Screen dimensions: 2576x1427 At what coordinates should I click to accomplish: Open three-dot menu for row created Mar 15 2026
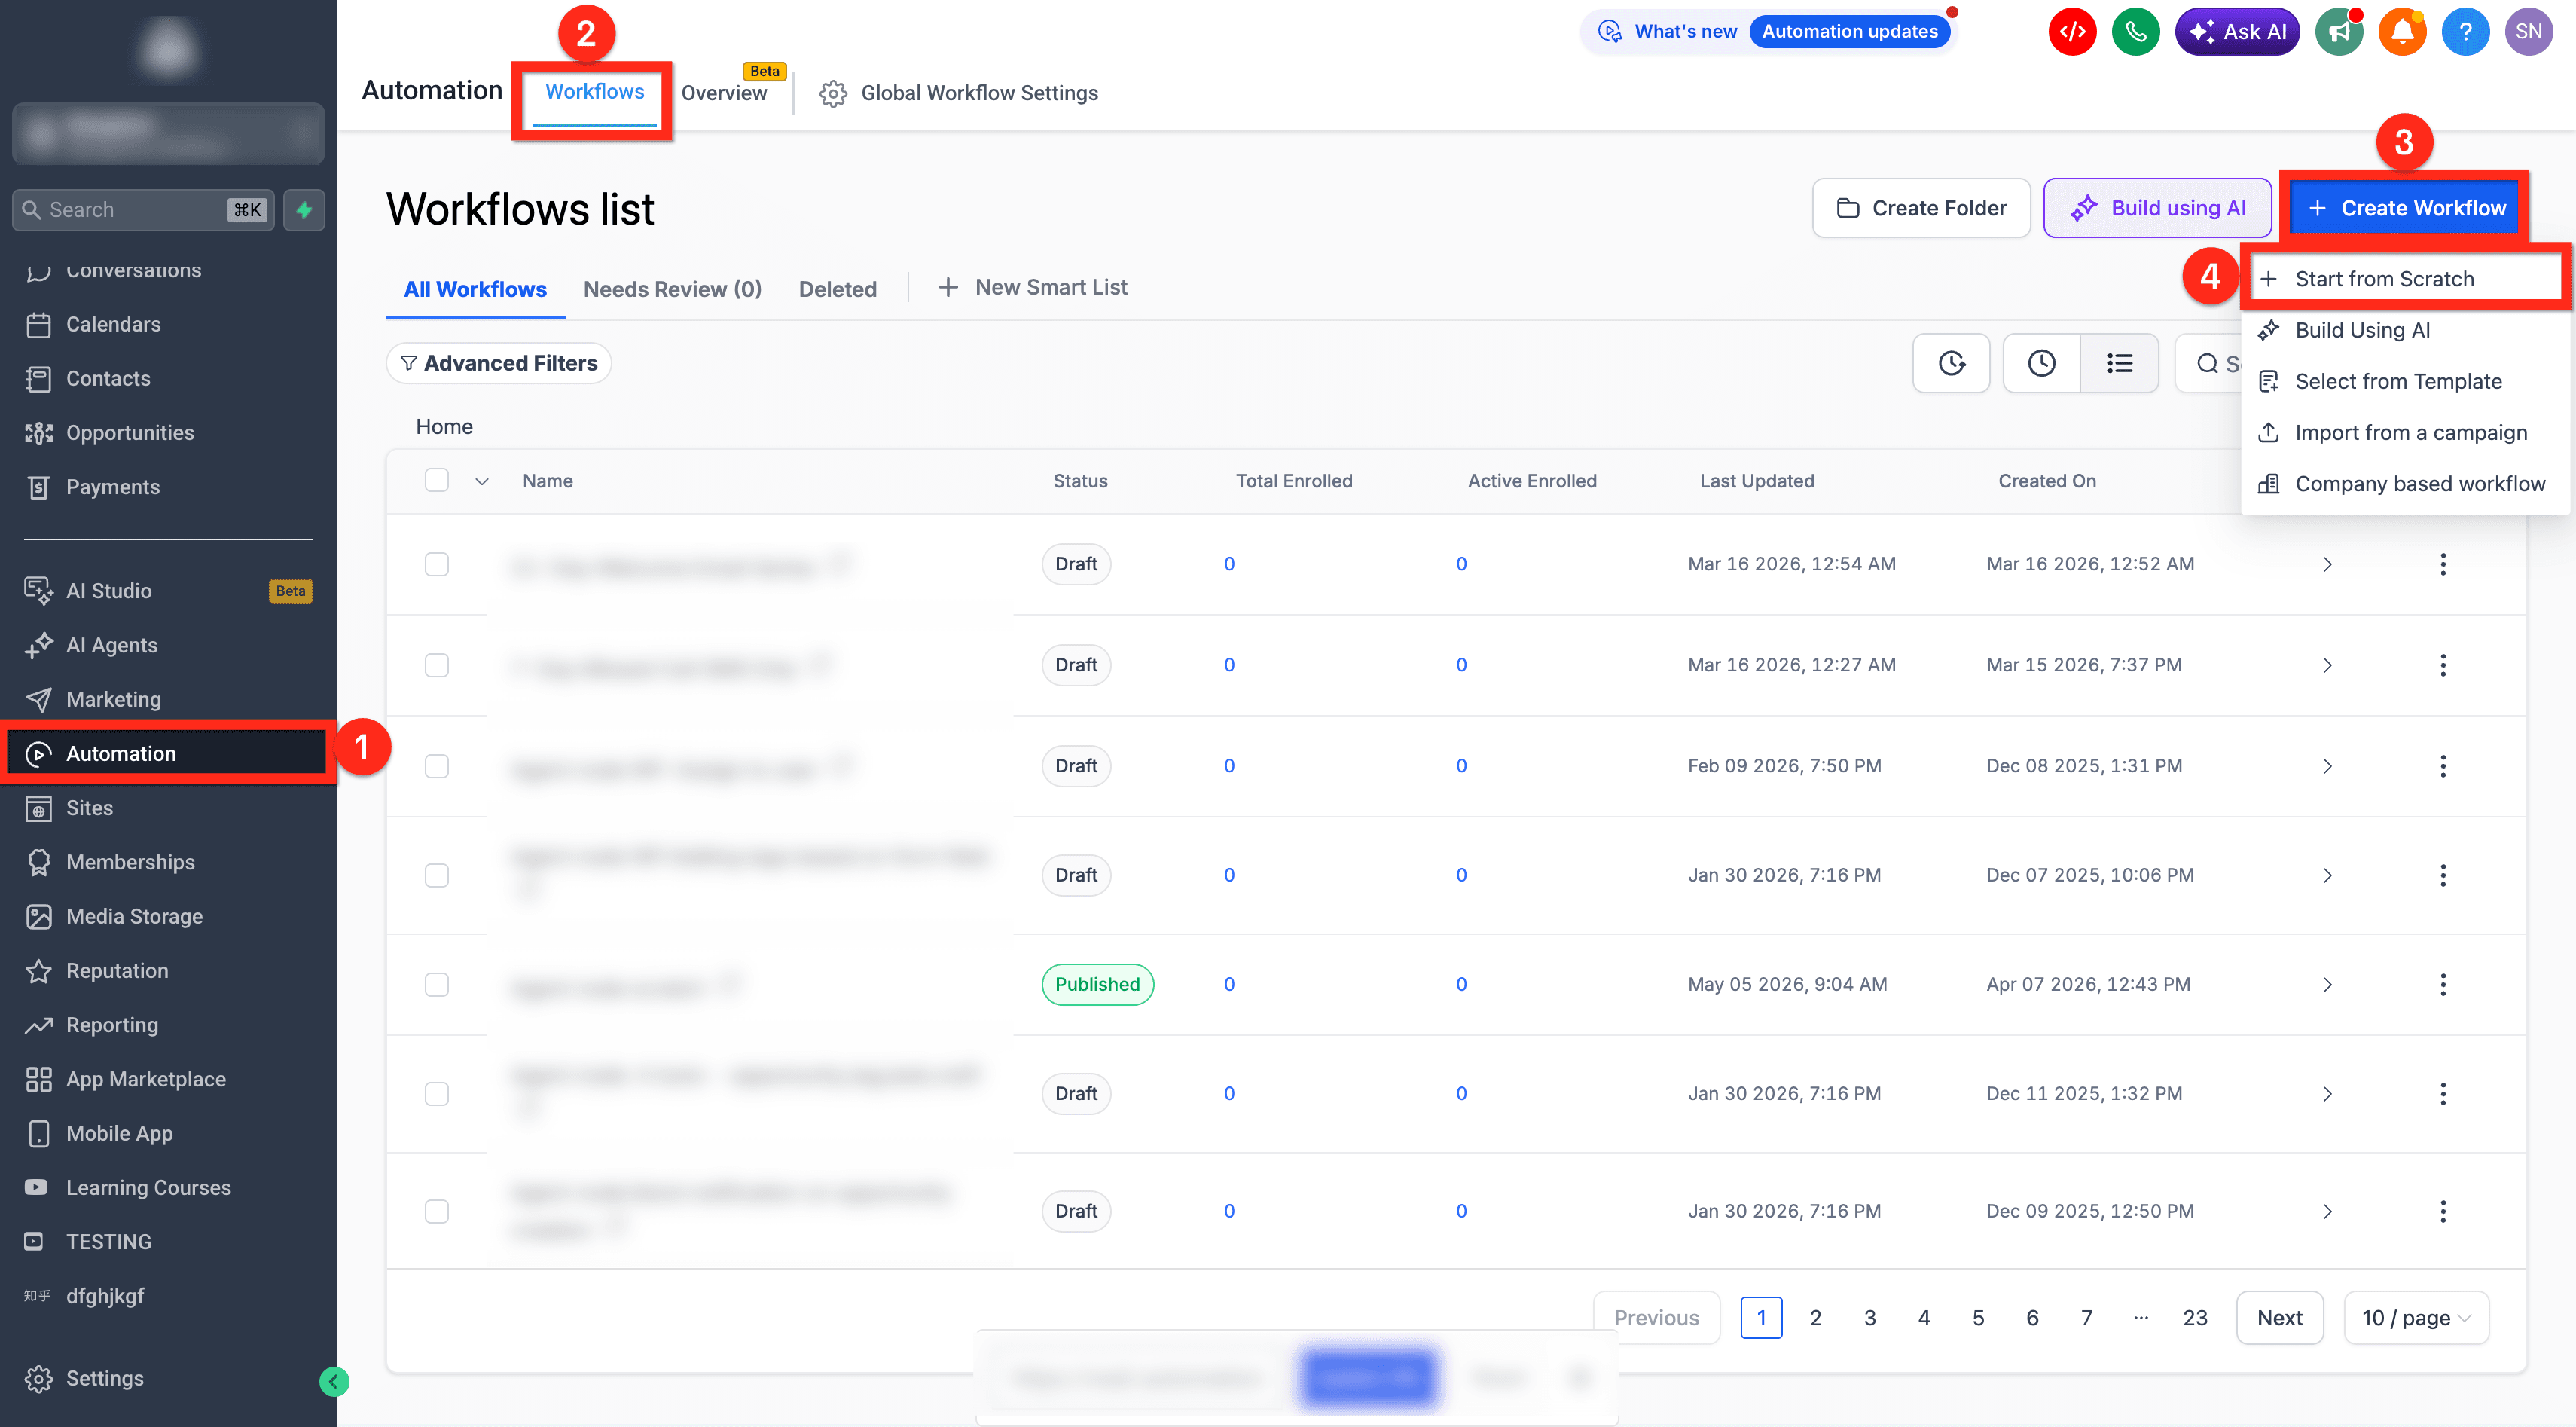click(2442, 665)
